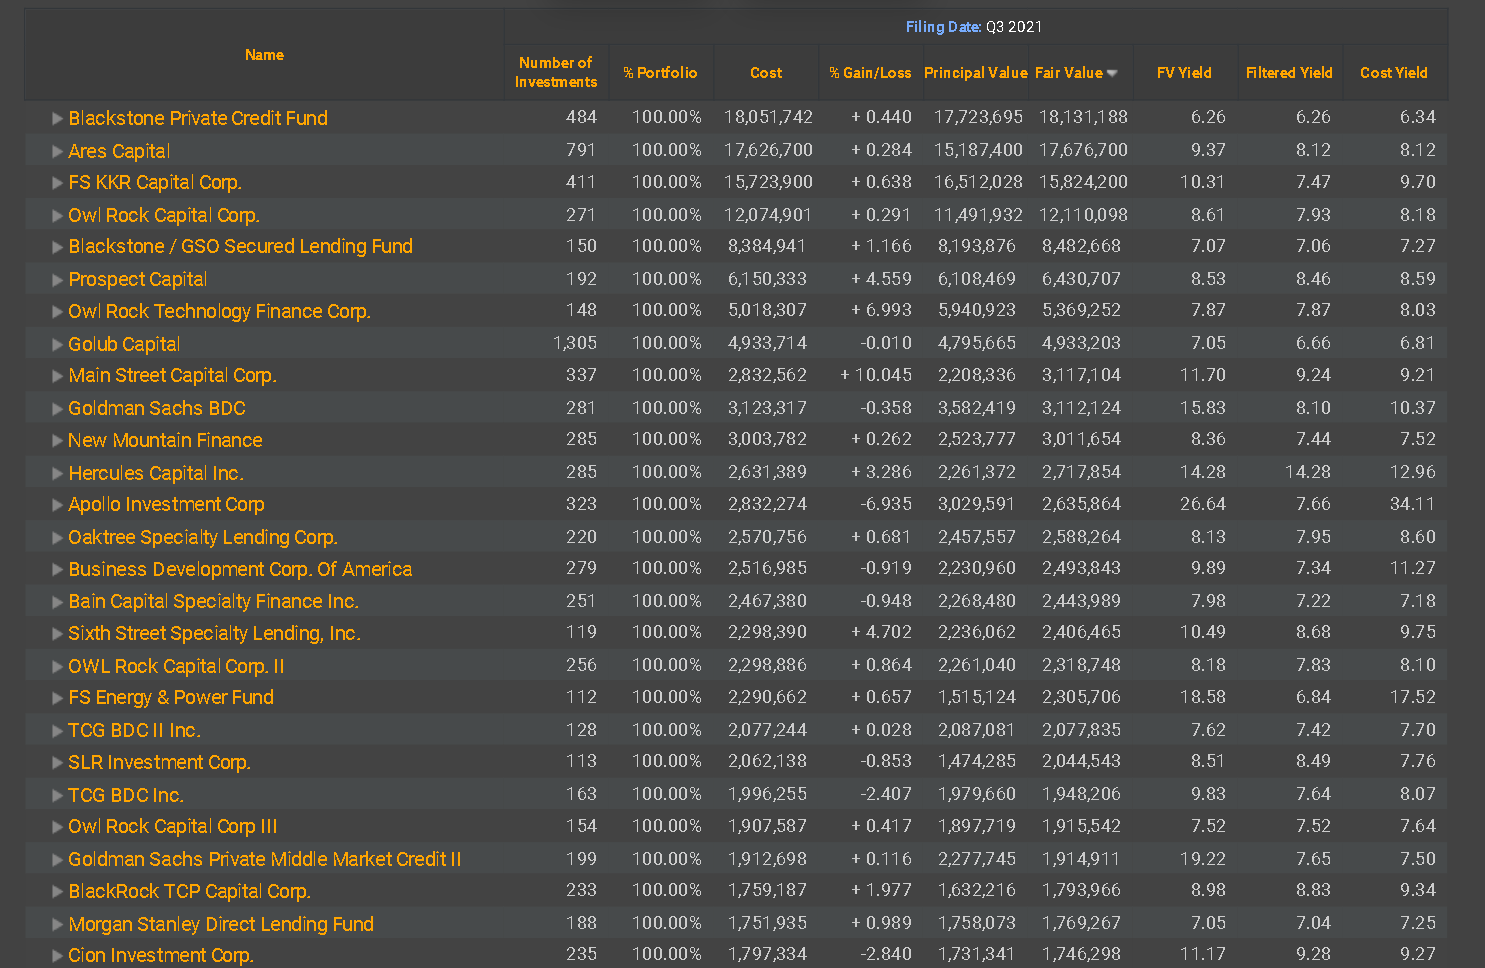
Task: Click the Fair Value sort arrow icon
Action: [1112, 74]
